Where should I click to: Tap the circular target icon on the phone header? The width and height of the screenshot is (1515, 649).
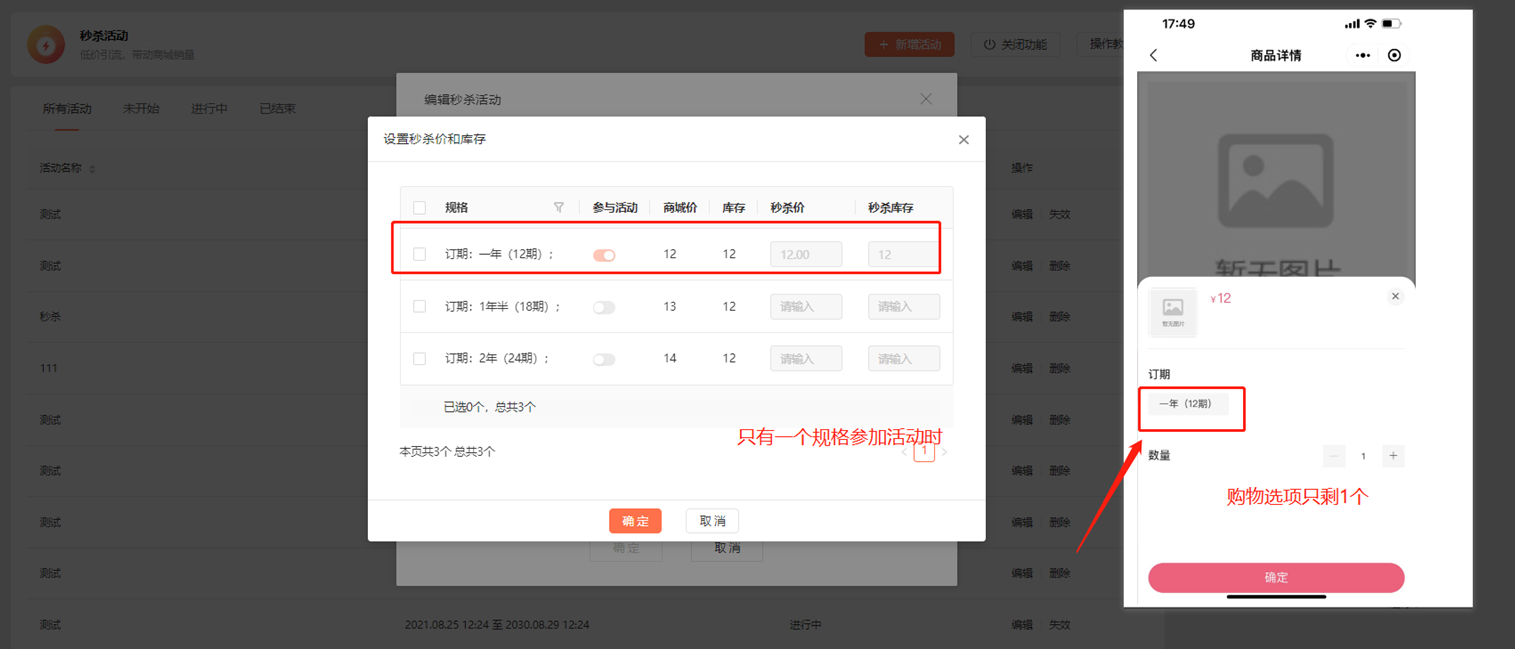tap(1394, 56)
